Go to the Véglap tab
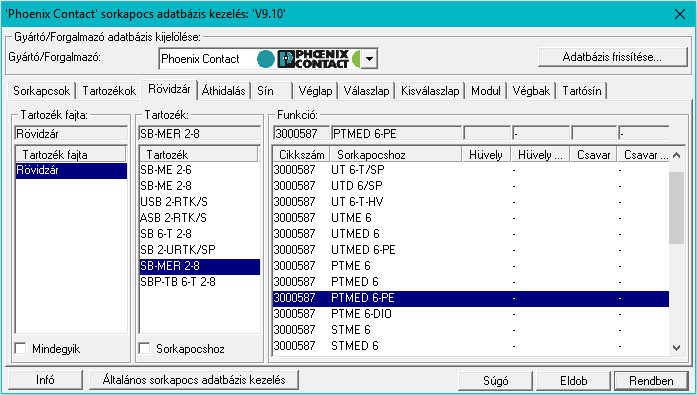Image resolution: width=697 pixels, height=395 pixels. (x=315, y=91)
